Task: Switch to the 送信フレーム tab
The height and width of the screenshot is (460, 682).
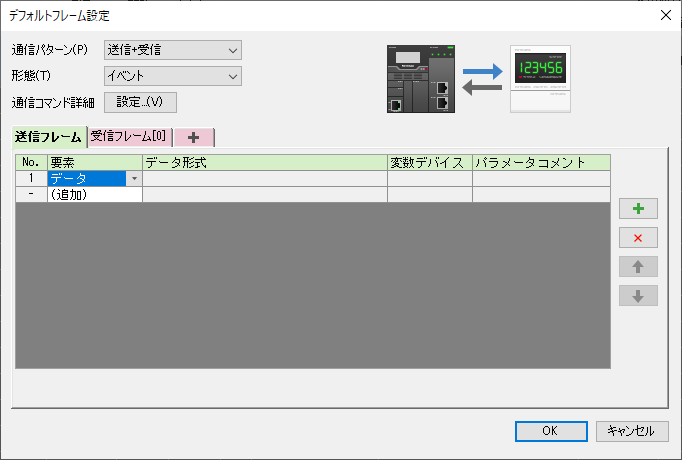Action: pyautogui.click(x=49, y=137)
